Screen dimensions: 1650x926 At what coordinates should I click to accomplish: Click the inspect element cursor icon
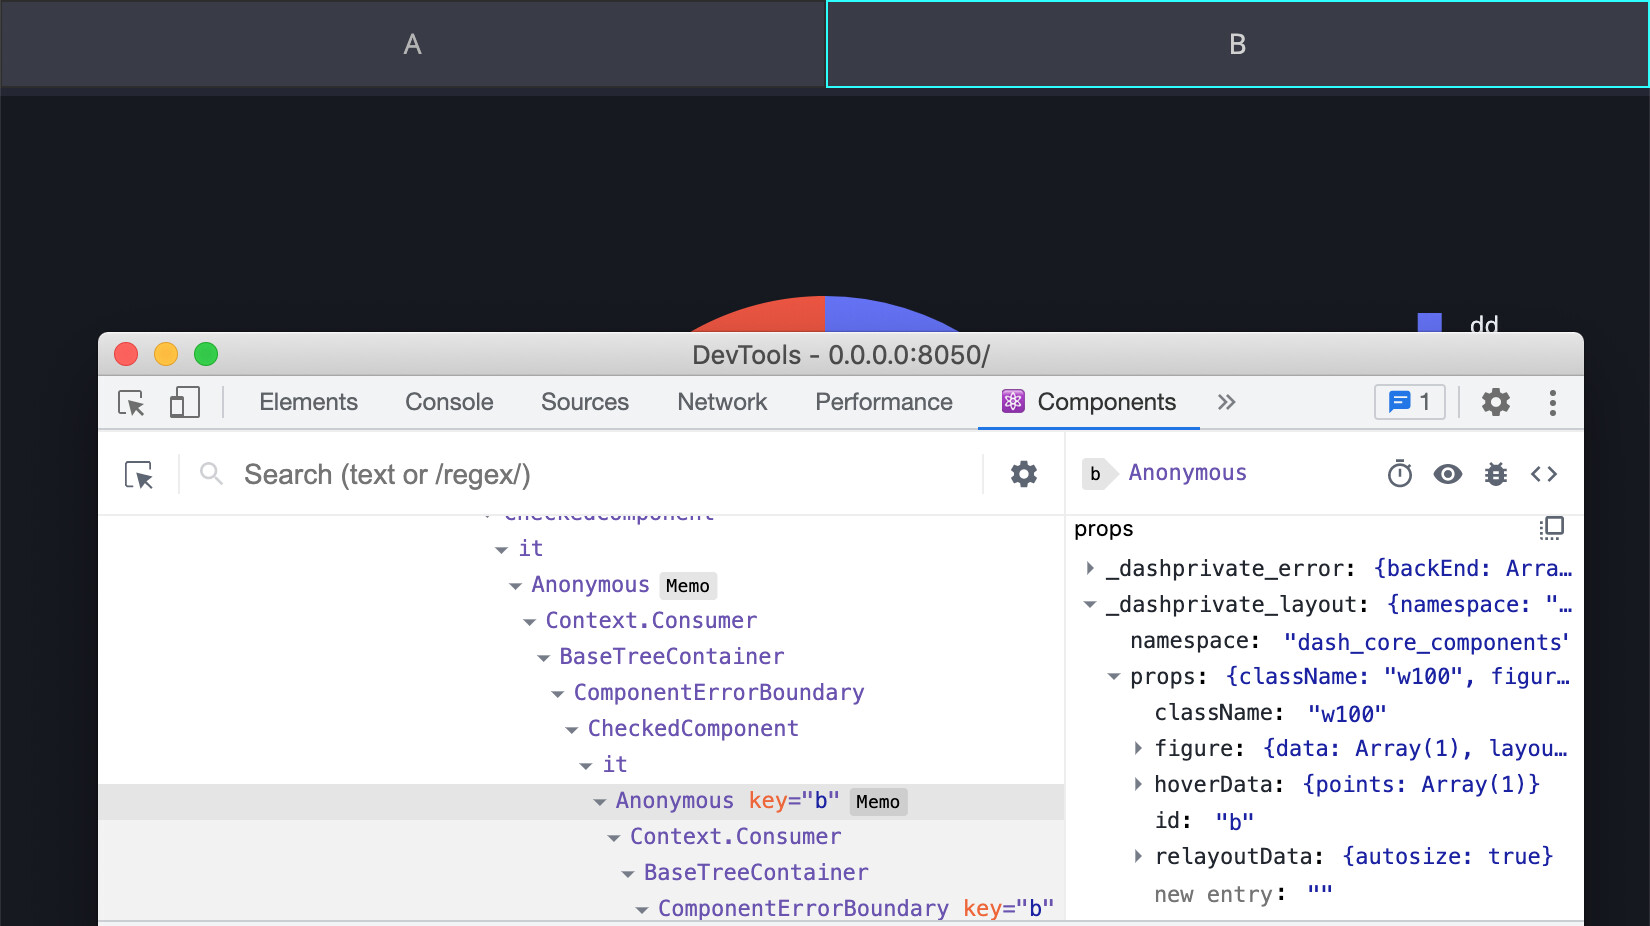coord(131,402)
